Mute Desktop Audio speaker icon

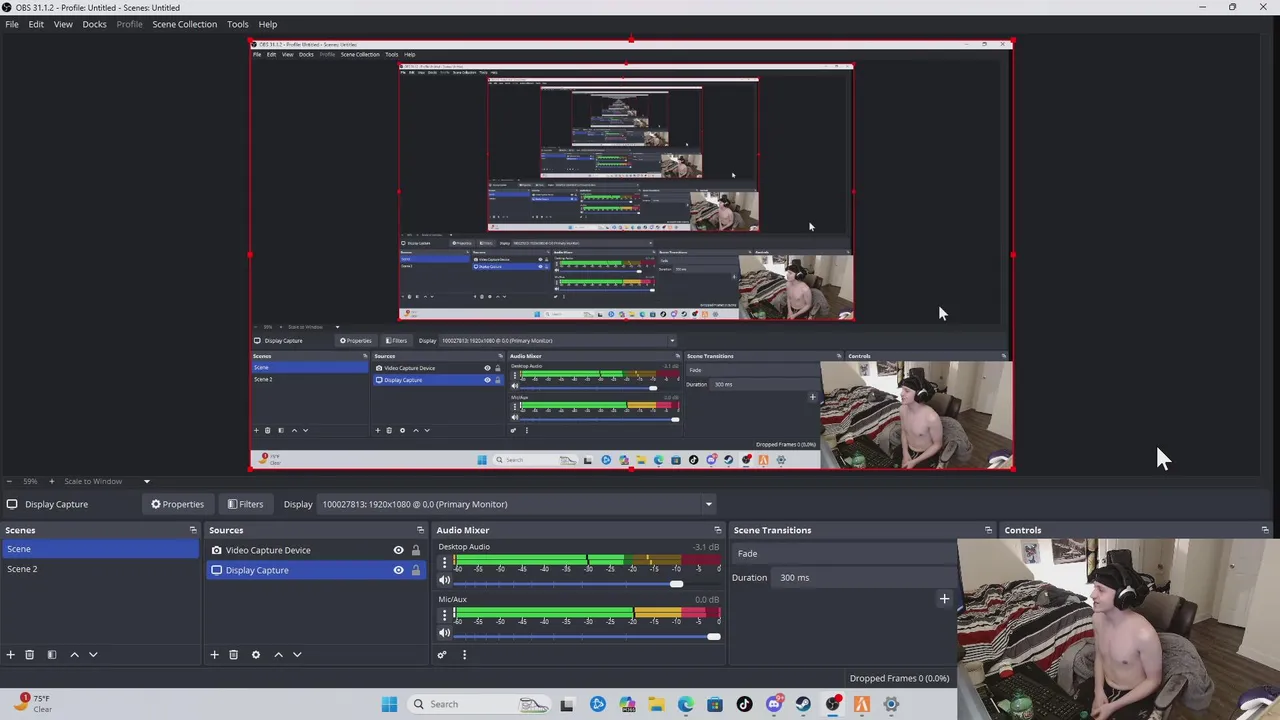(x=445, y=581)
